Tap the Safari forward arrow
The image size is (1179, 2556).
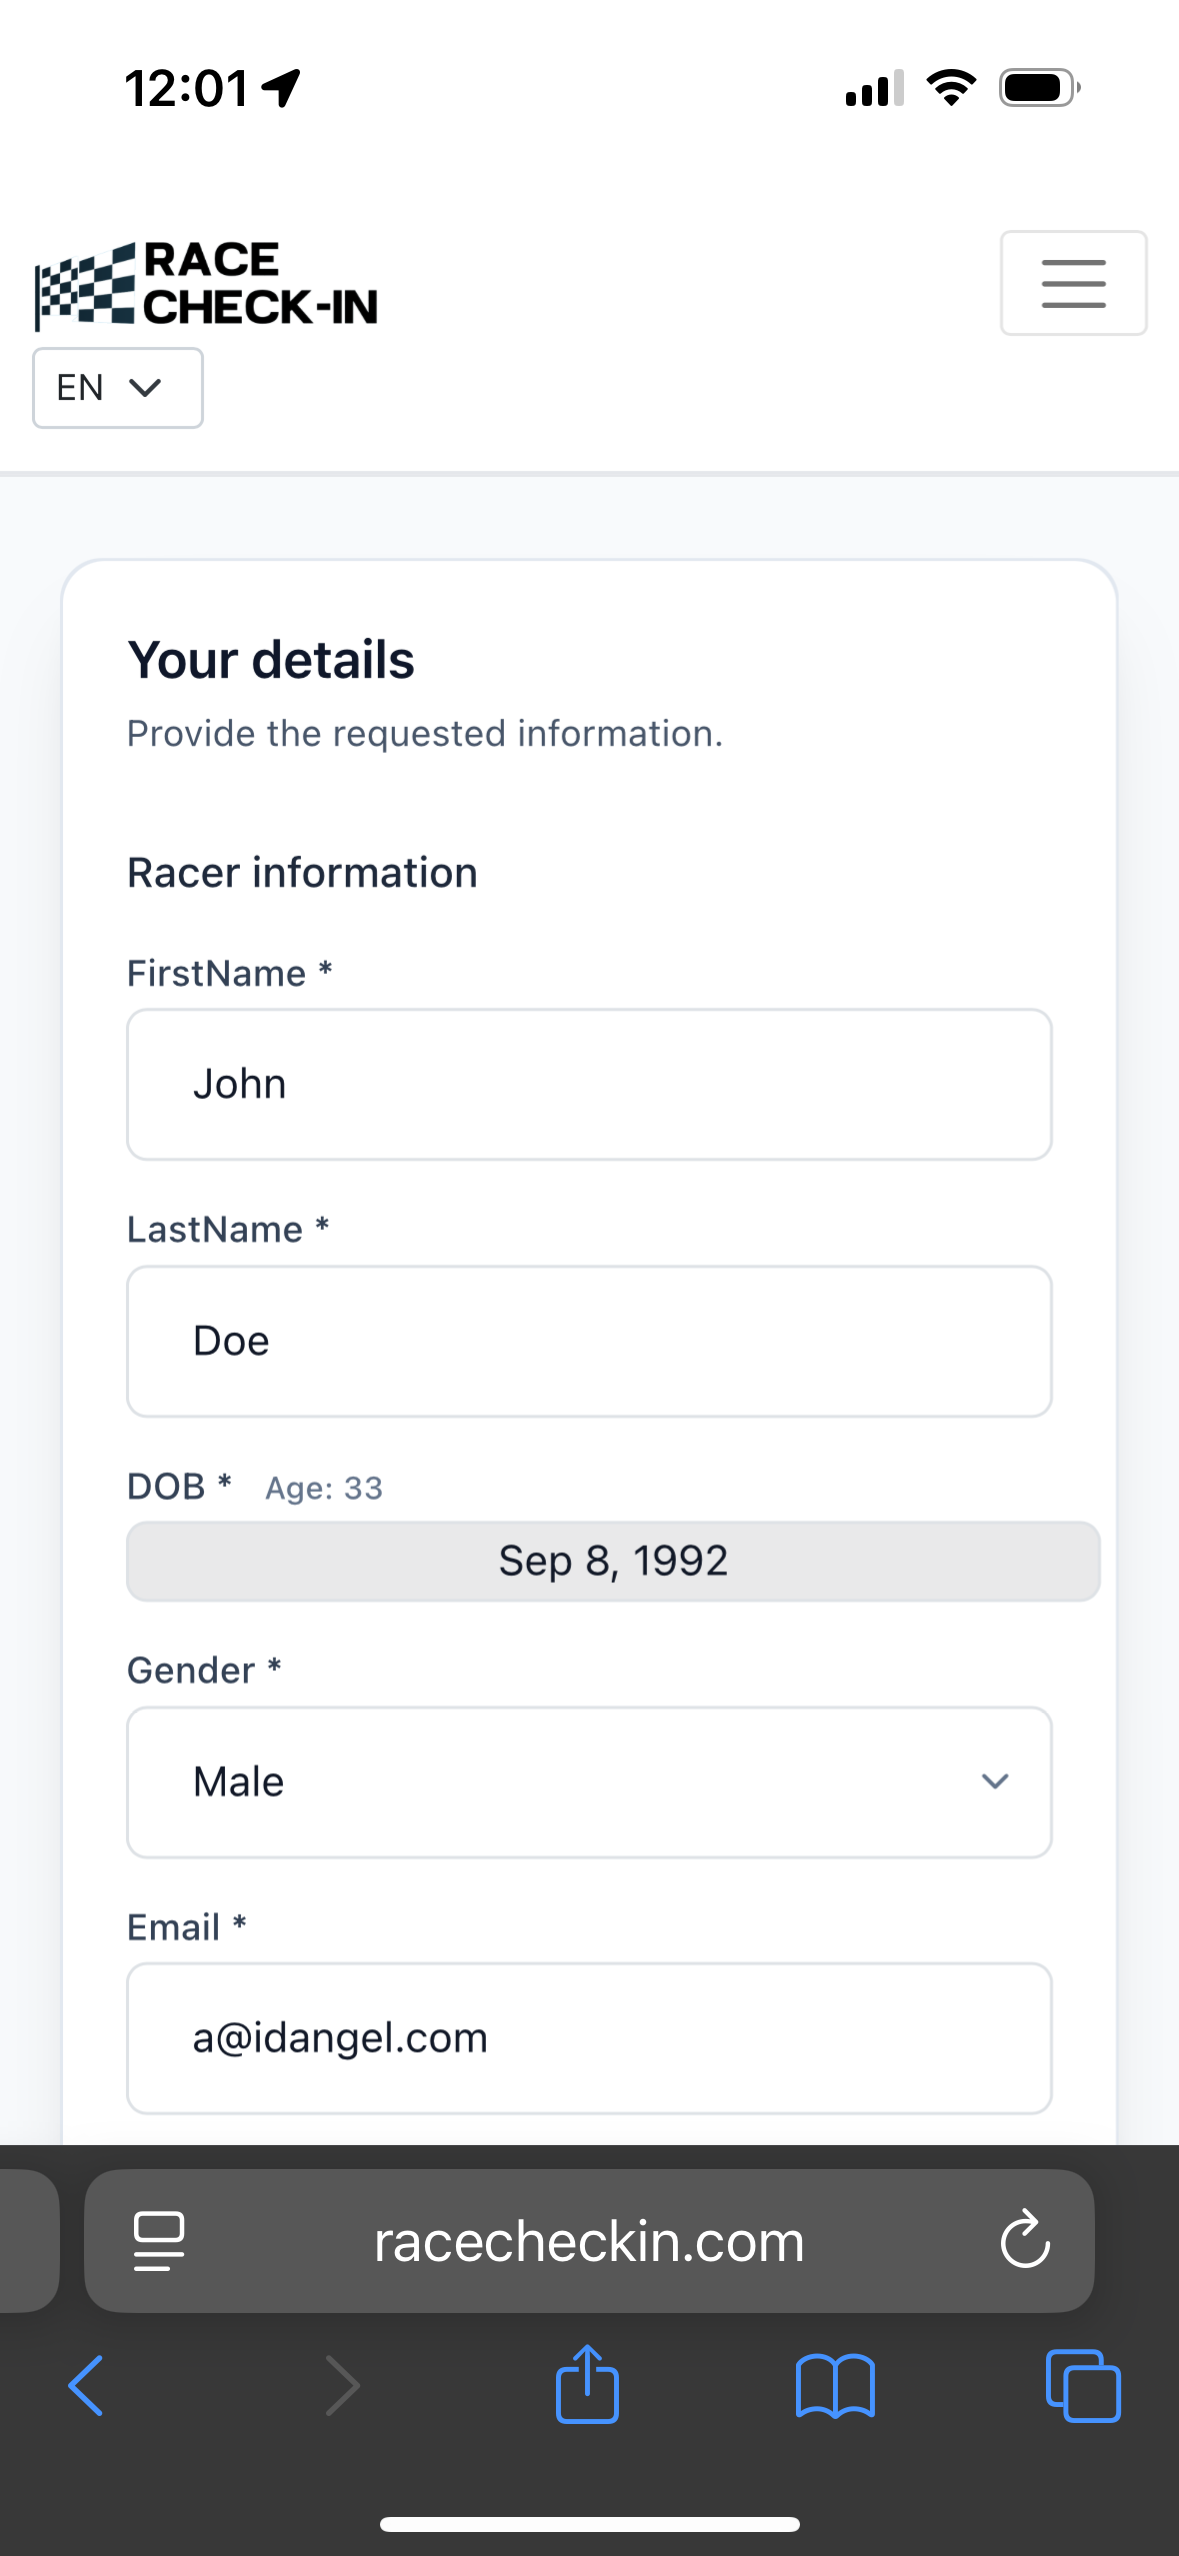(x=342, y=2385)
